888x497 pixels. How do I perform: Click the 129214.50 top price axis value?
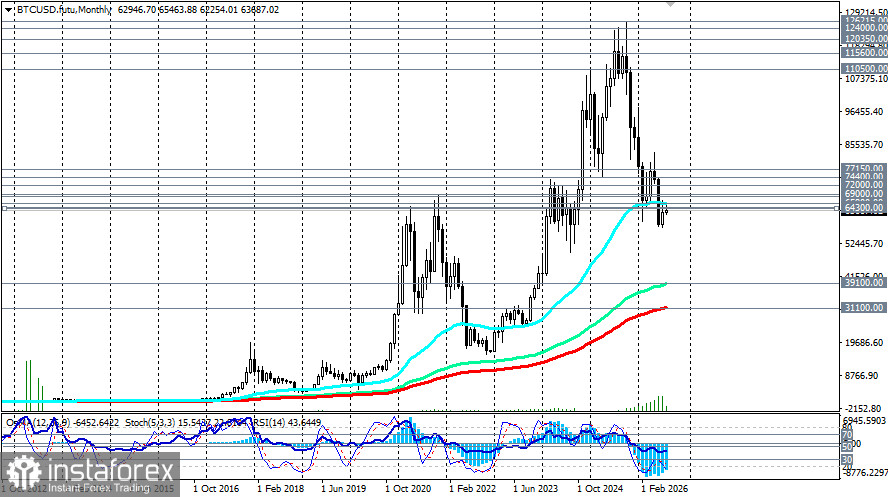click(866, 12)
